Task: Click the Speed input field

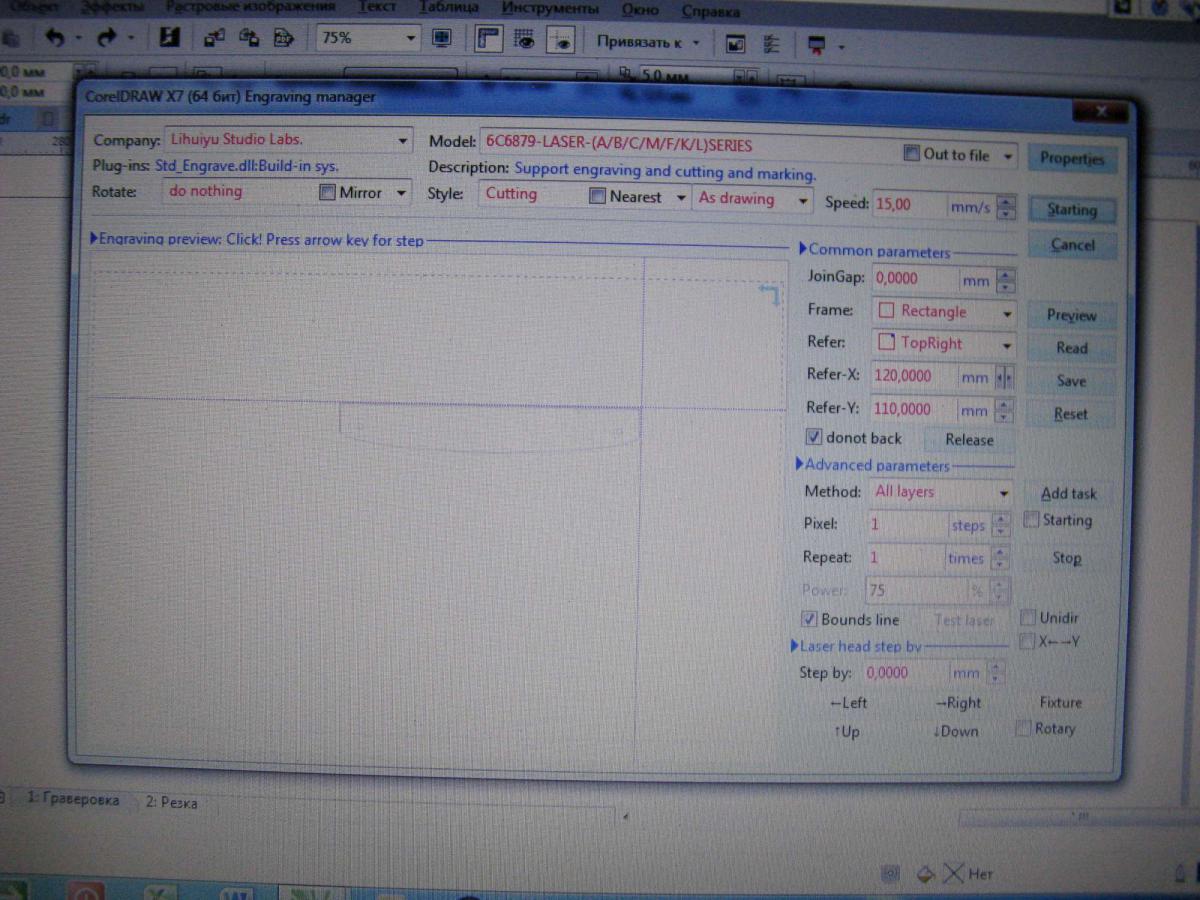Action: click(909, 204)
